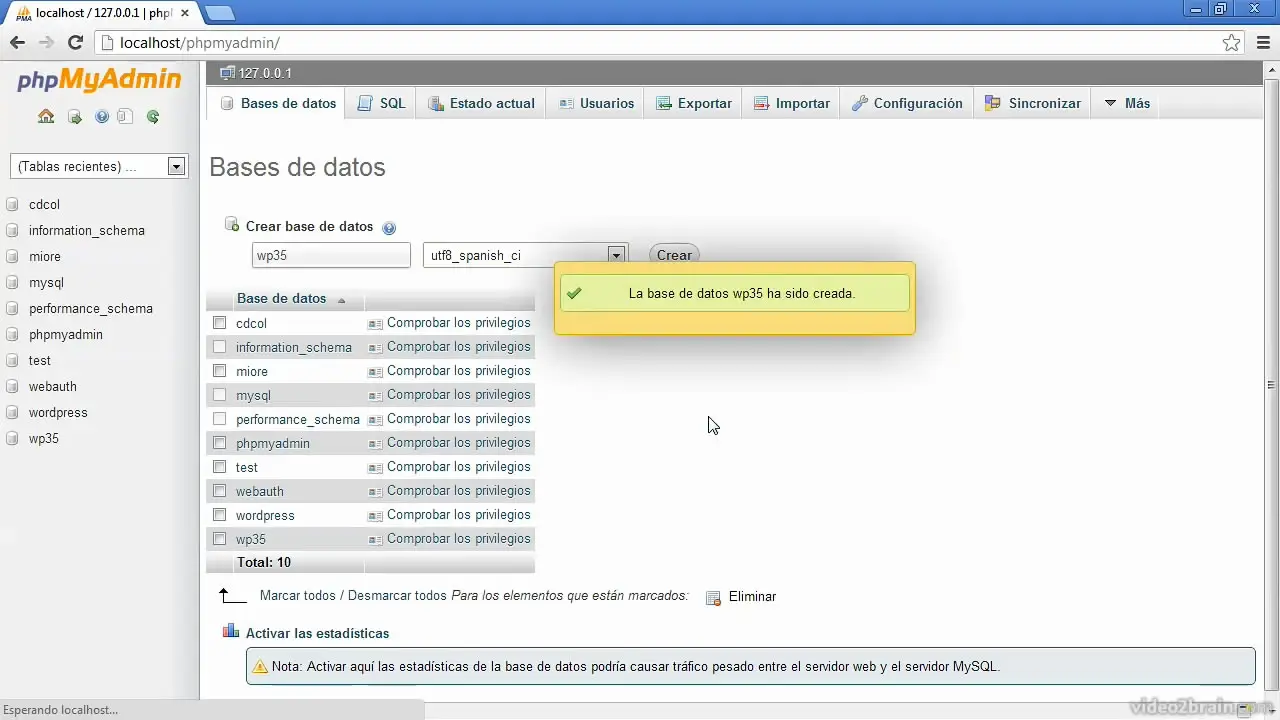Click the privileges icon in the cdcol row
This screenshot has height=720, width=1280.
coord(375,324)
